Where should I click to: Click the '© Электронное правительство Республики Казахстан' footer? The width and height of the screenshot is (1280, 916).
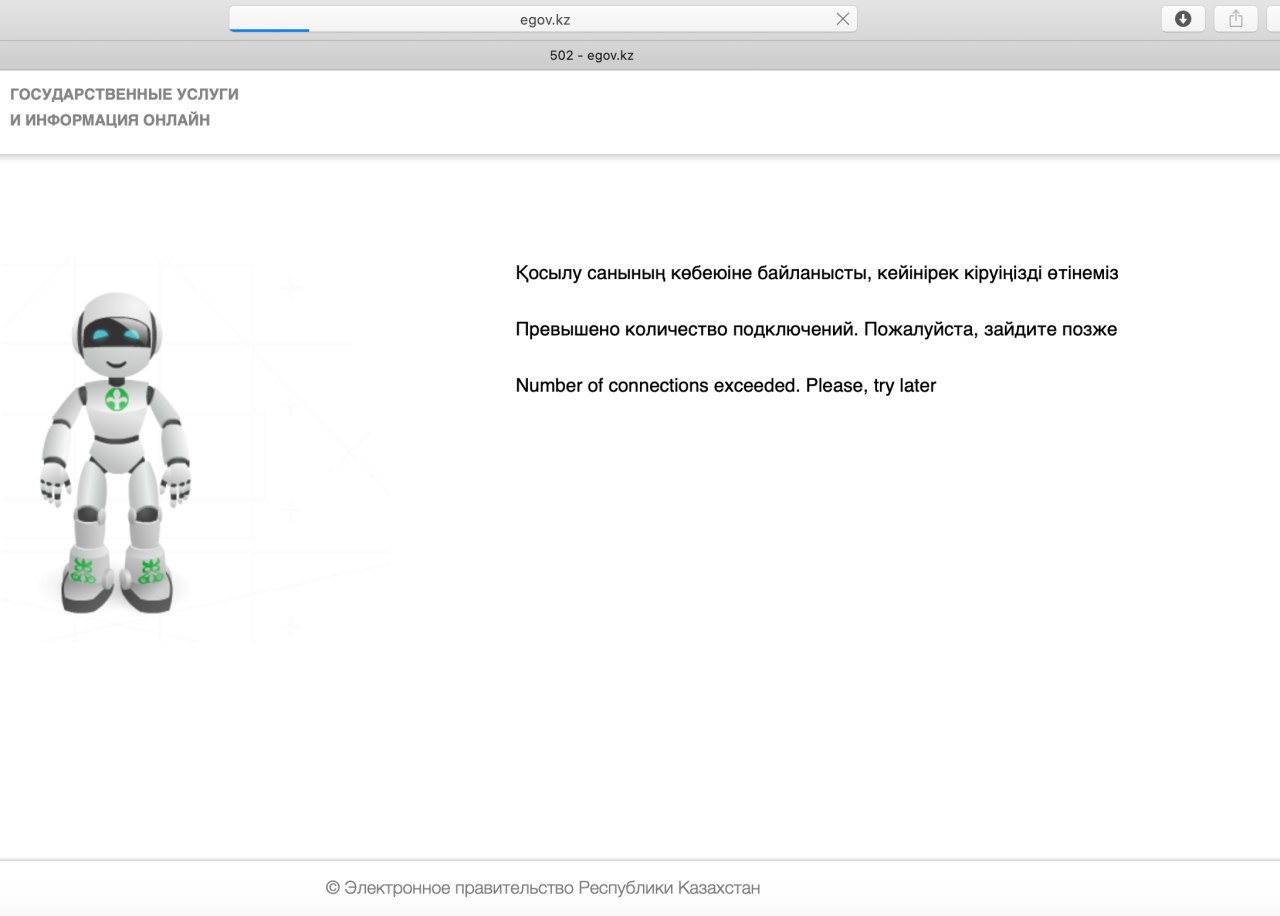pos(543,888)
